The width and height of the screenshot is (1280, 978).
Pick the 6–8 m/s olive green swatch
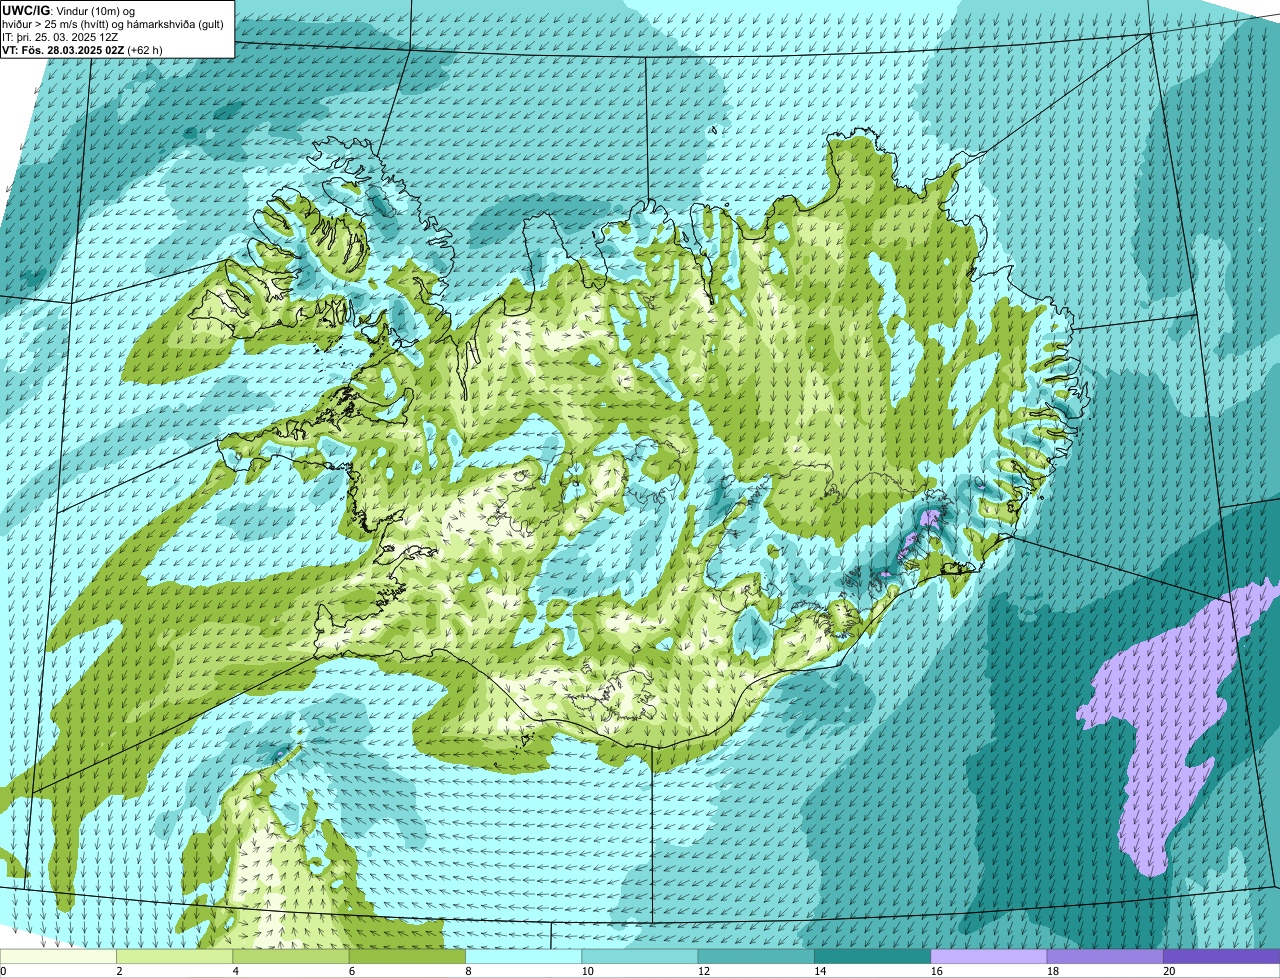(x=407, y=956)
